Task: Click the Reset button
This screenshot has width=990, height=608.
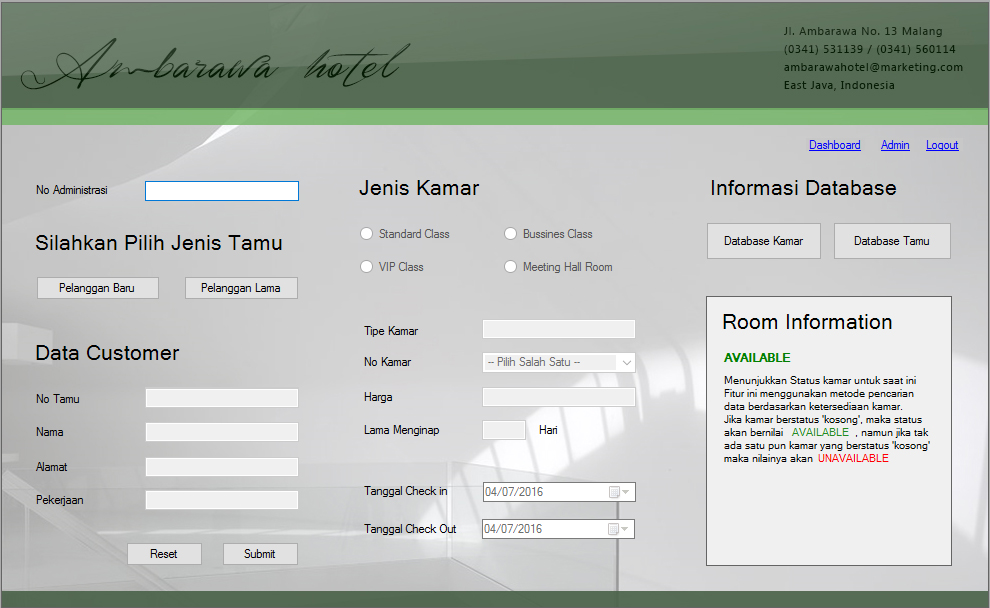Action: [164, 554]
